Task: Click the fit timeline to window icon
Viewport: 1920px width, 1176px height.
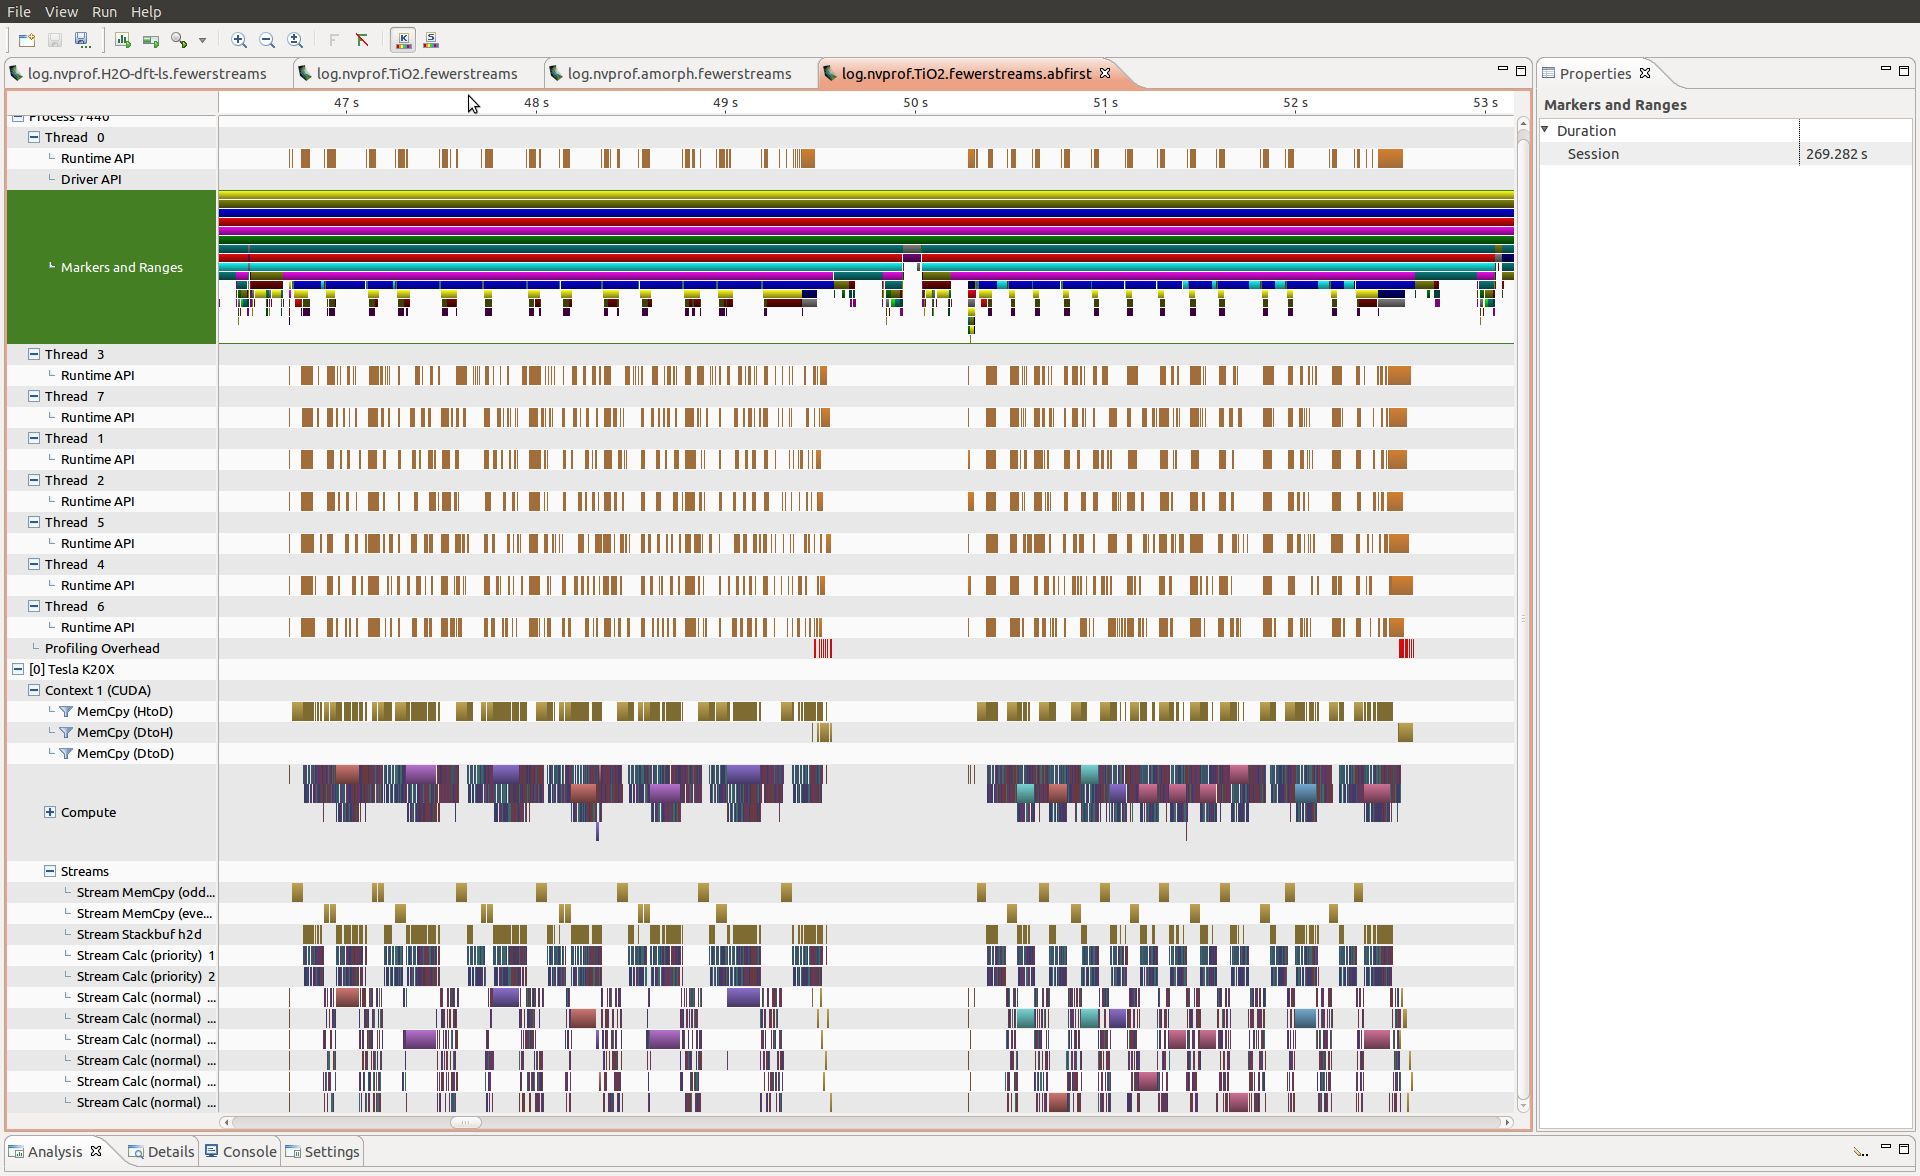Action: tap(295, 40)
